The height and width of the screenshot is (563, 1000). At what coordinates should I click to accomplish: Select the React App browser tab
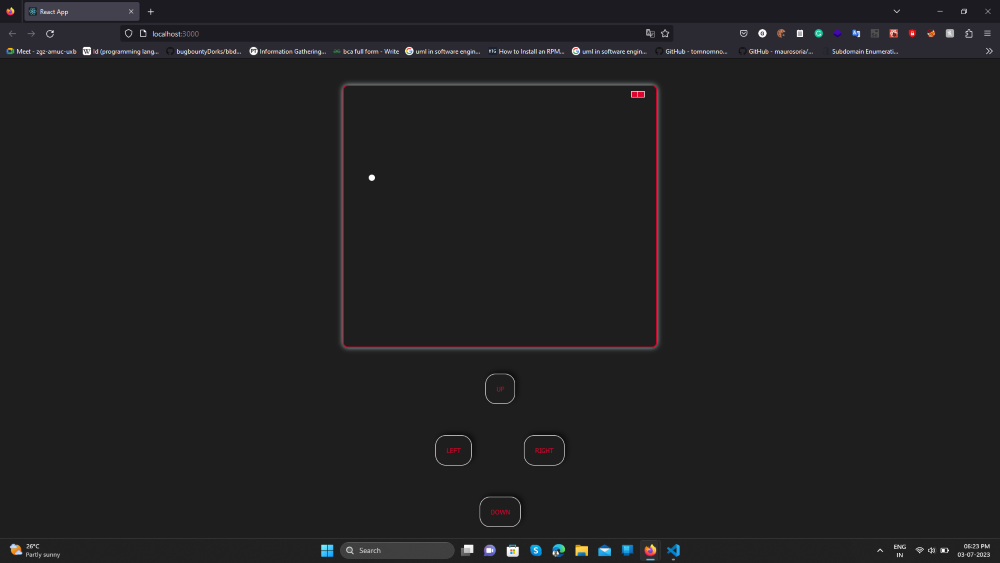tap(82, 11)
